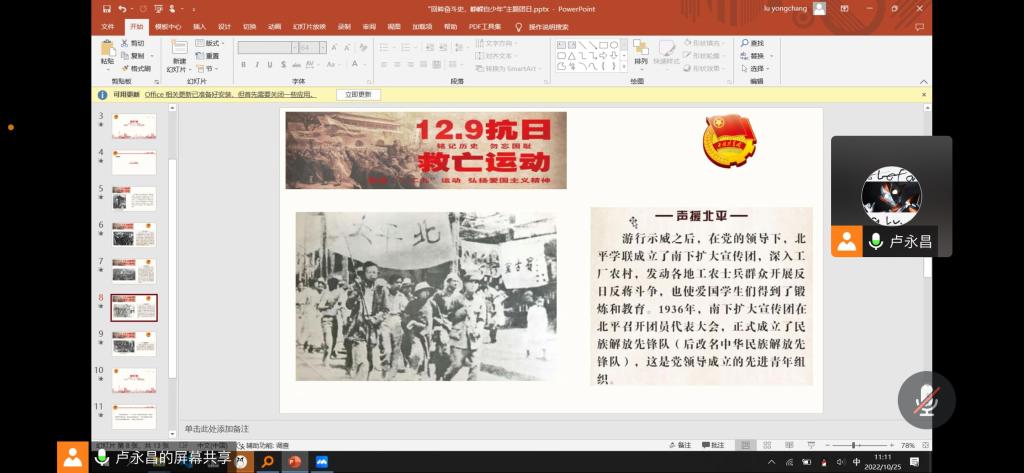Open the Section (节) dropdown
1024x473 pixels.
coord(206,68)
